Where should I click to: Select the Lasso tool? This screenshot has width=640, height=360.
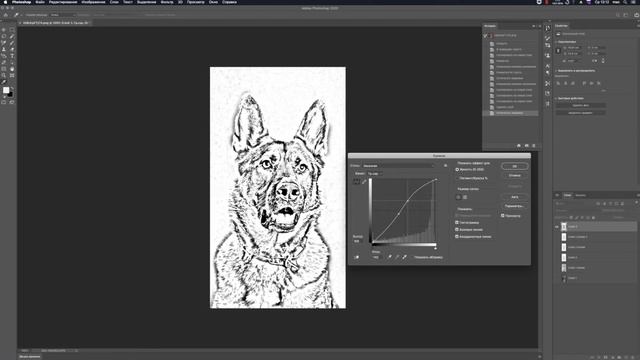pos(4,36)
